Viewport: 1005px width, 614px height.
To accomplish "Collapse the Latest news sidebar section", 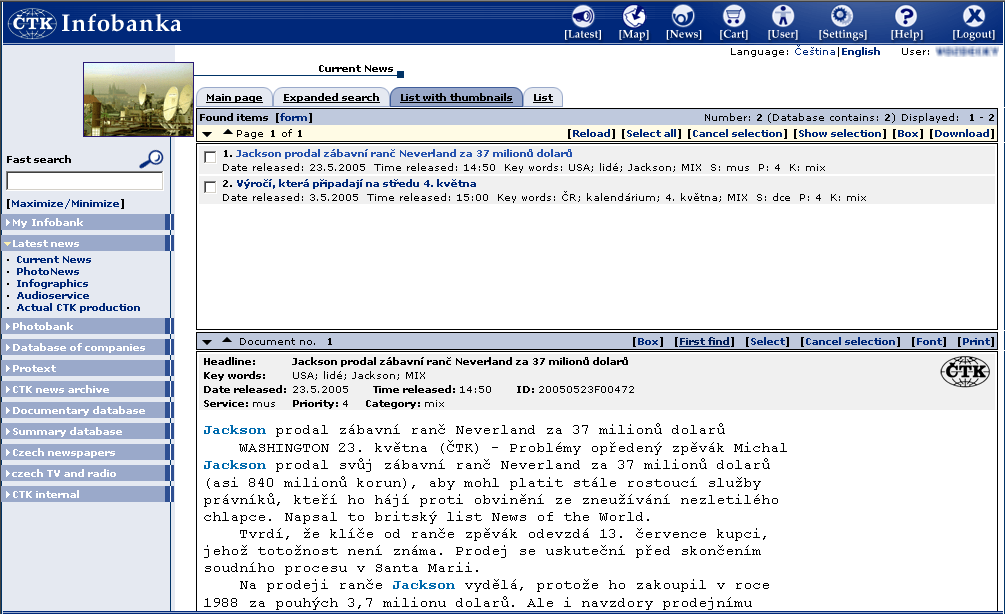I will 45,243.
